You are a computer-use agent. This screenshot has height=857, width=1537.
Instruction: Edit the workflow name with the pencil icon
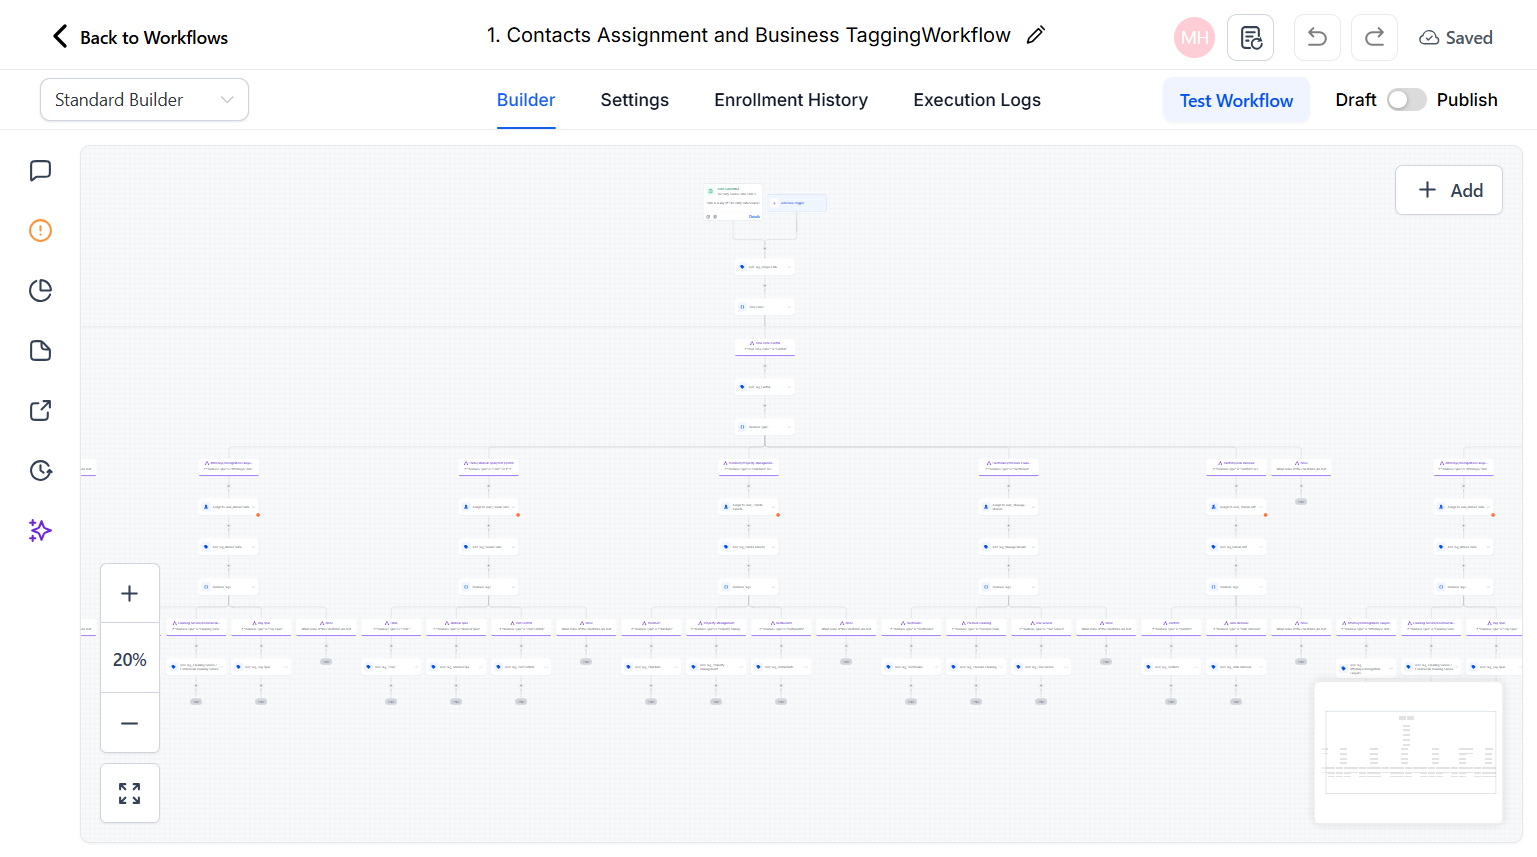tap(1036, 35)
